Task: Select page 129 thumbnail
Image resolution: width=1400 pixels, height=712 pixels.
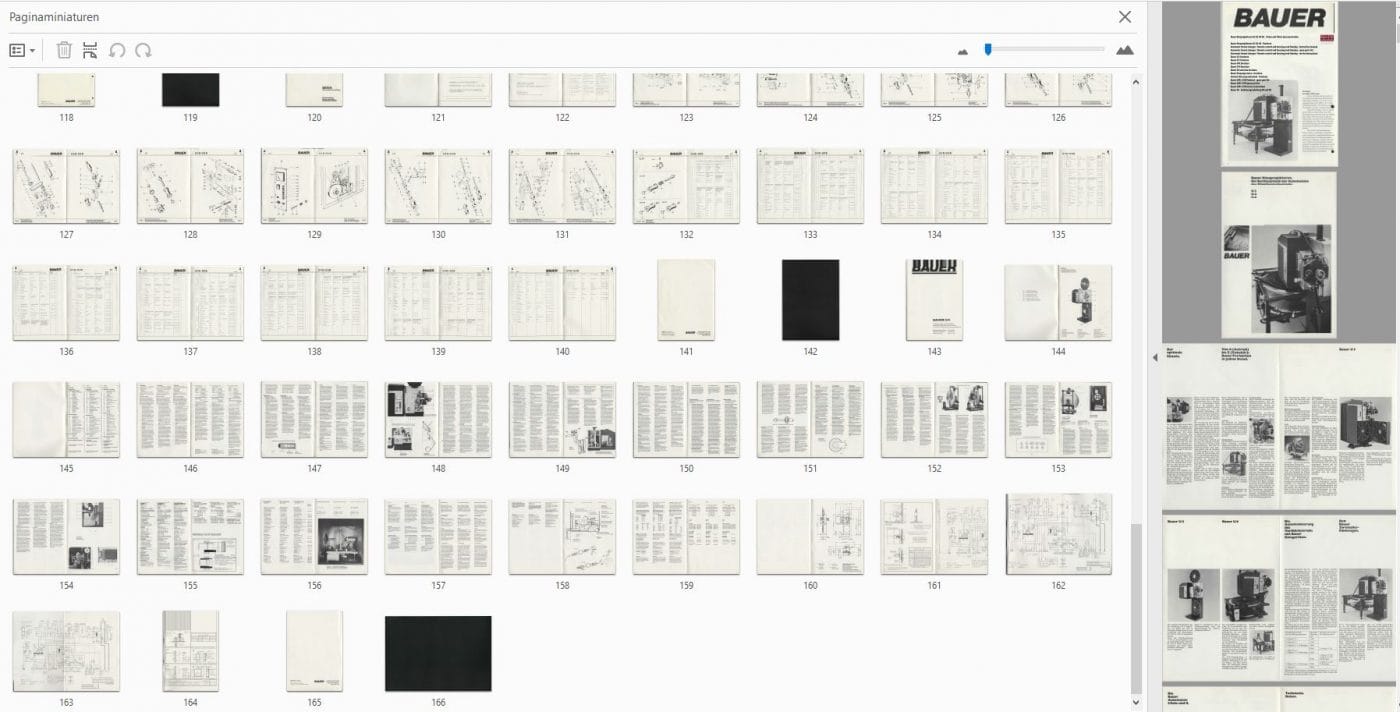Action: tap(314, 186)
